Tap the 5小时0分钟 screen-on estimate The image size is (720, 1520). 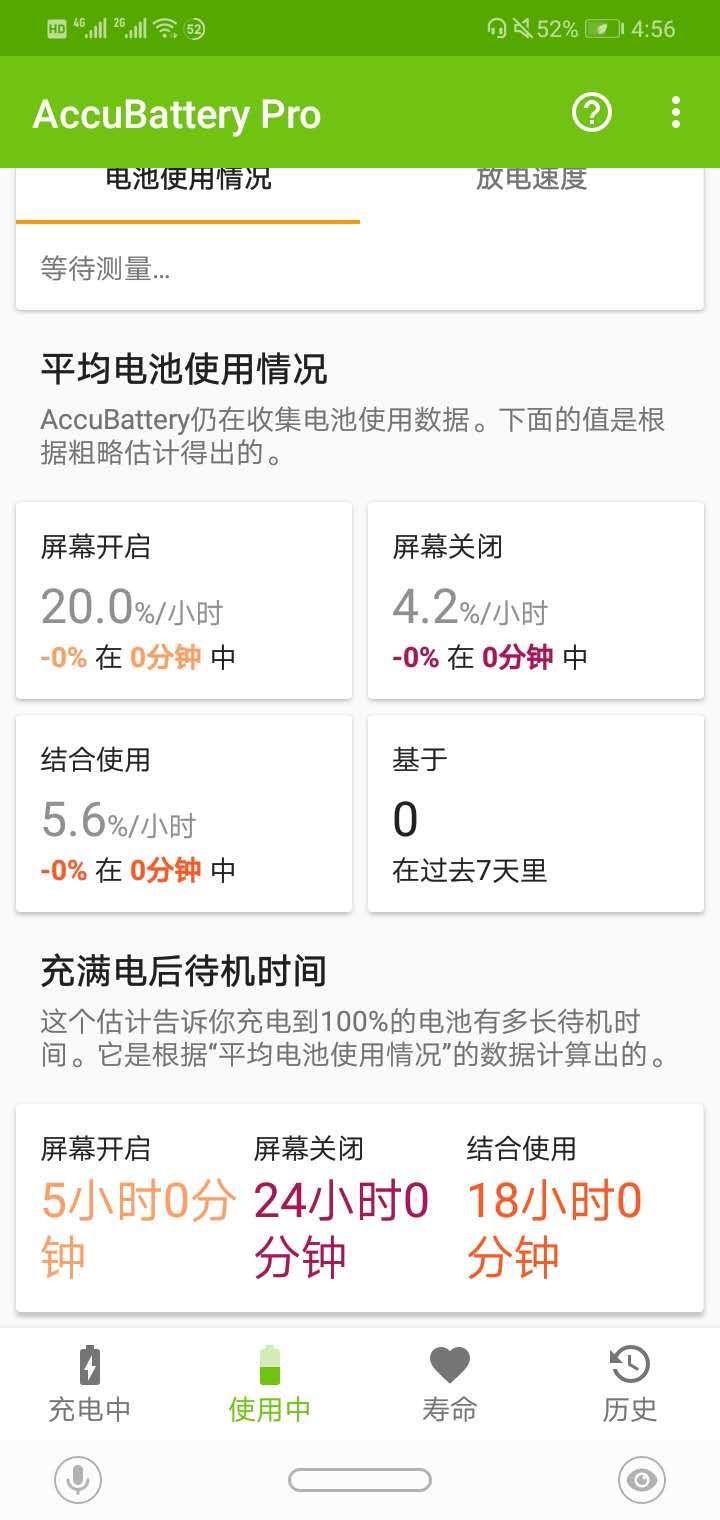(x=138, y=1229)
